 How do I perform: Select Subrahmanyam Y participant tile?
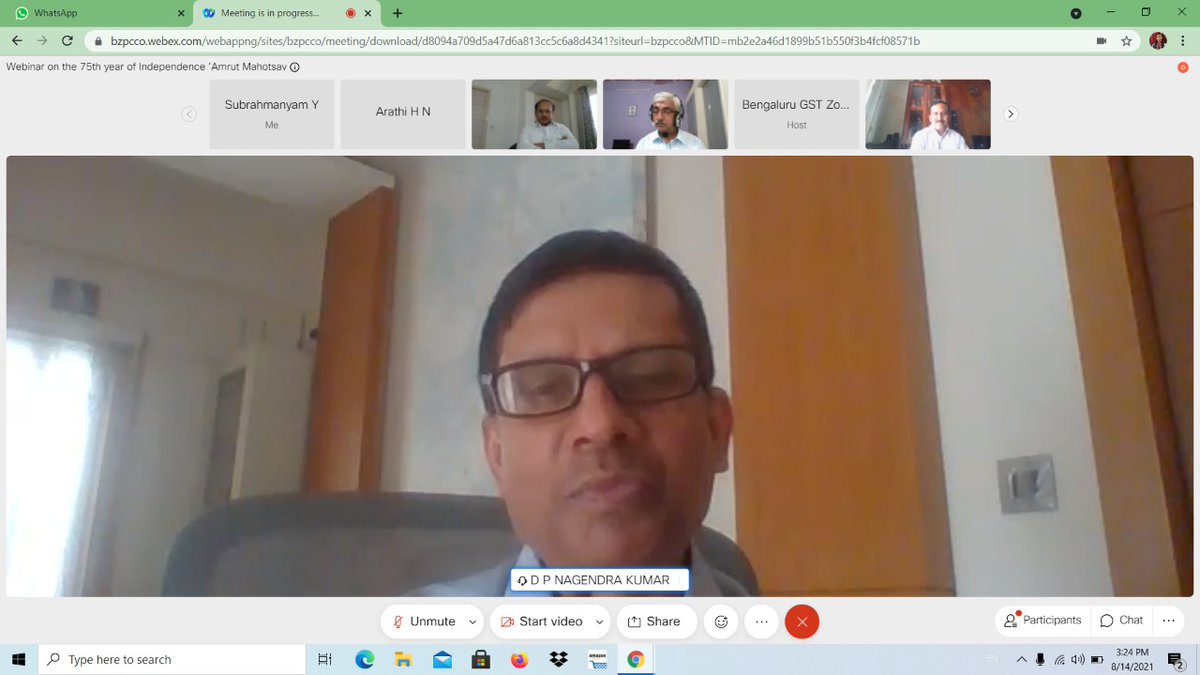pos(272,114)
